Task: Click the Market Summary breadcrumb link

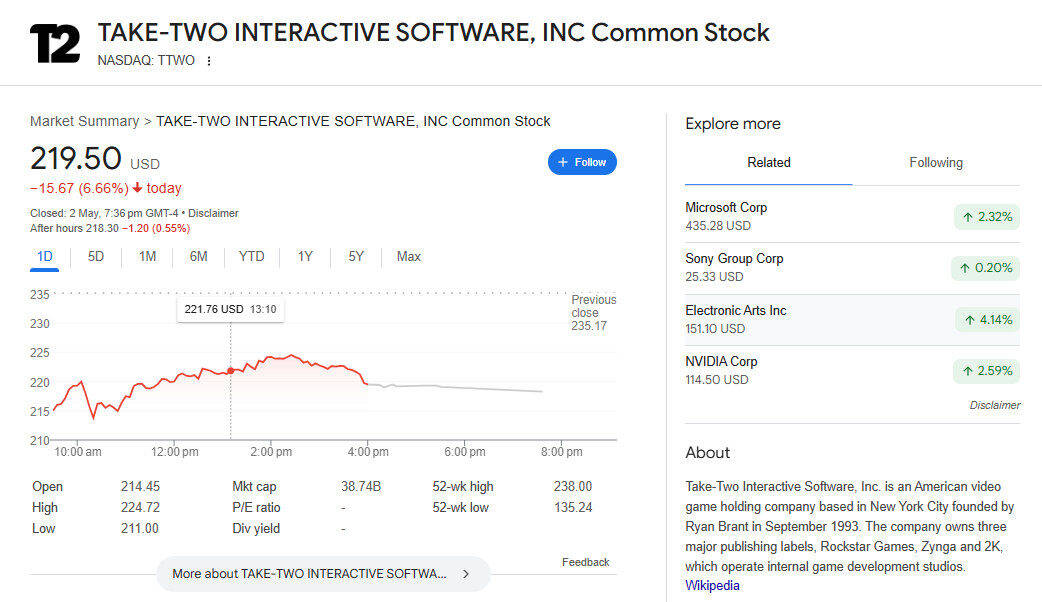Action: (84, 121)
